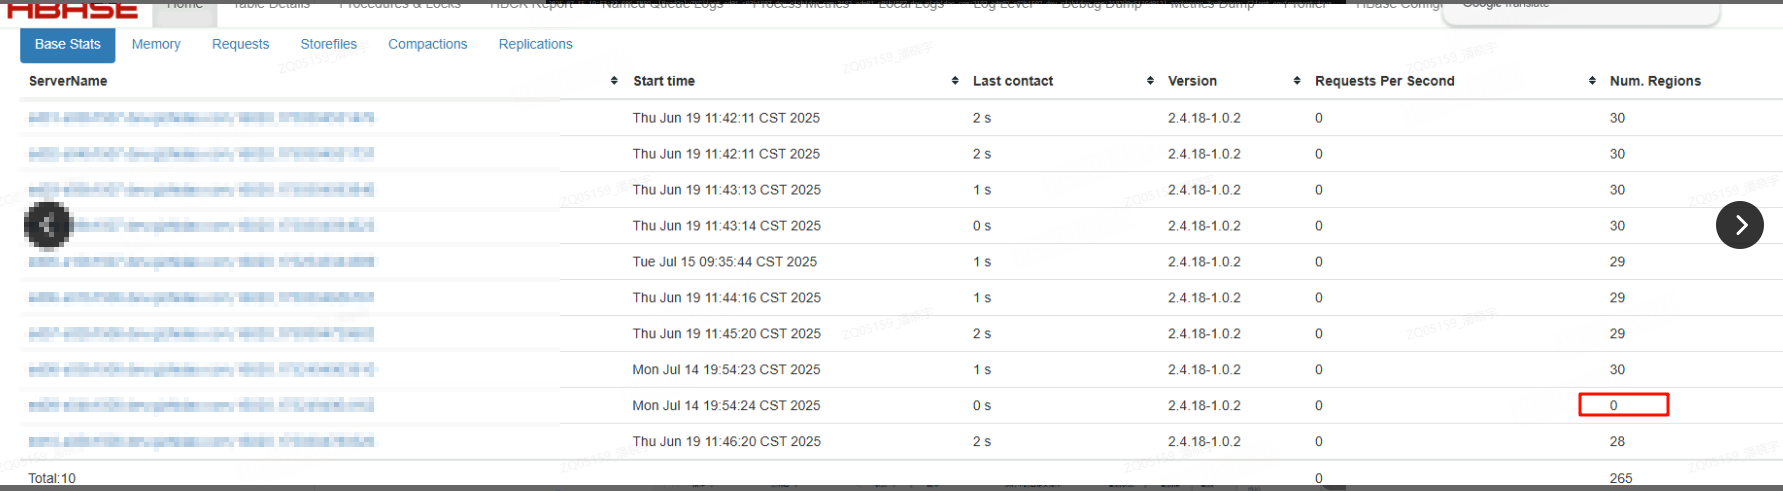Click the sort icon for the Start time column
The width and height of the screenshot is (1783, 491).
pyautogui.click(x=955, y=81)
